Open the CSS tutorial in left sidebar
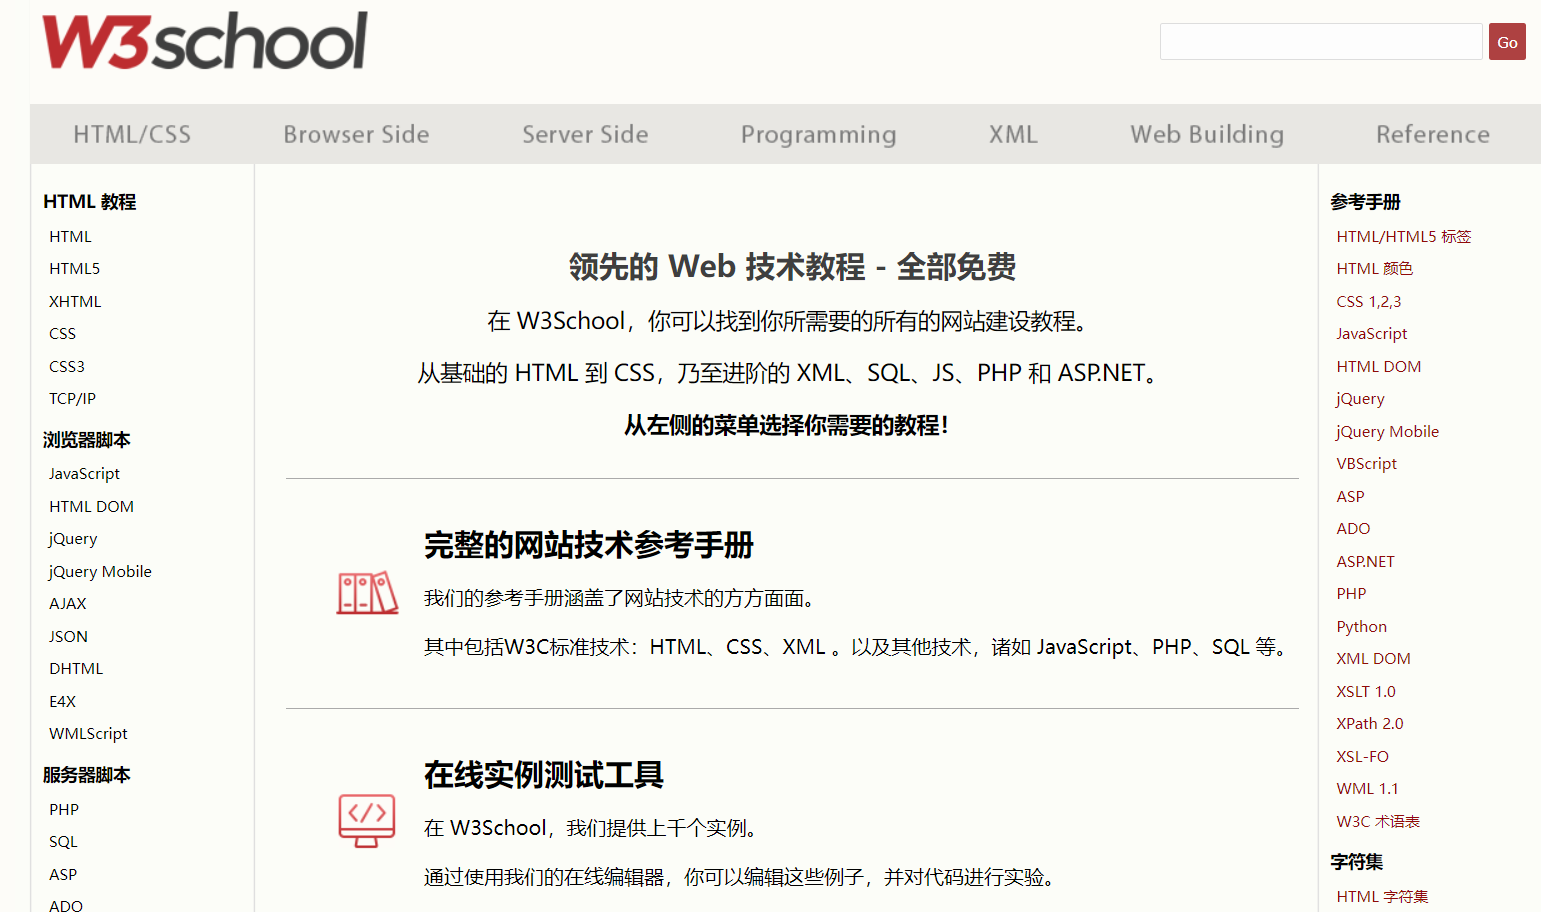Screen dimensions: 1541x912 (x=62, y=333)
